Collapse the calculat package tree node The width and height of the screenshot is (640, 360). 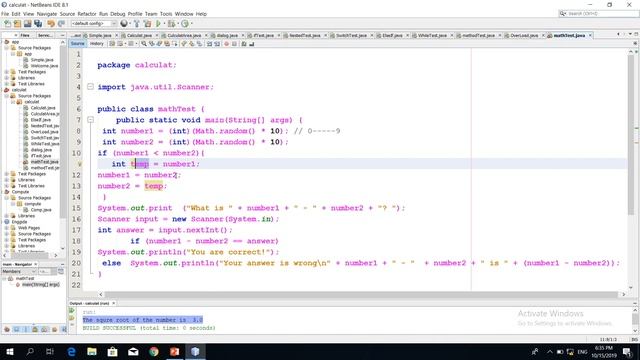(13, 102)
